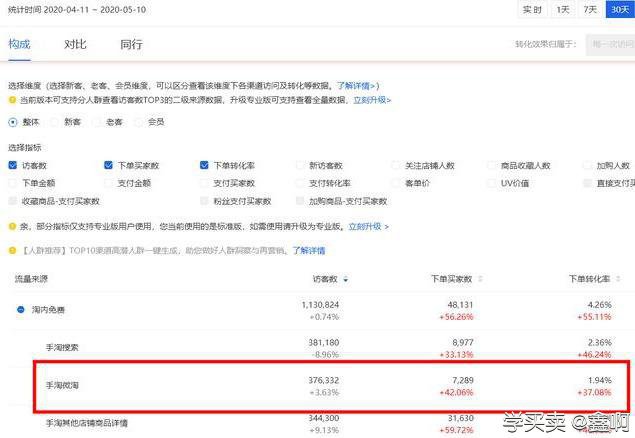The width and height of the screenshot is (635, 438).
Task: Check the 新访客数 checkbox
Action: [x=300, y=165]
